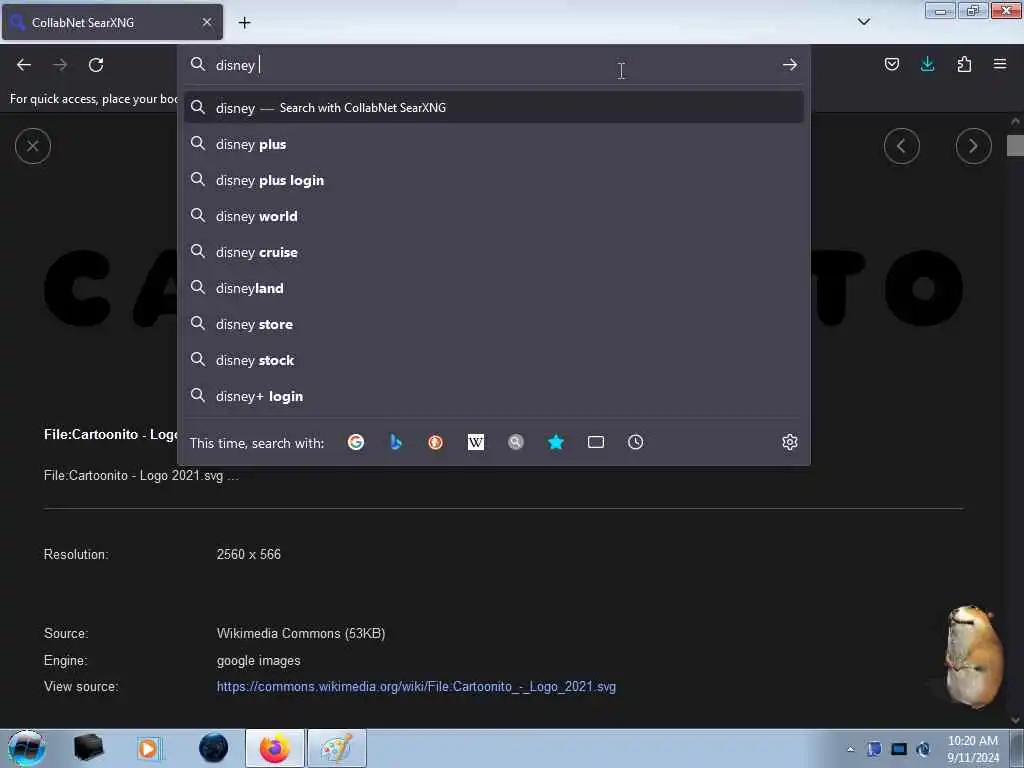Image resolution: width=1024 pixels, height=768 pixels.
Task: Search this time with Bing
Action: 396,442
